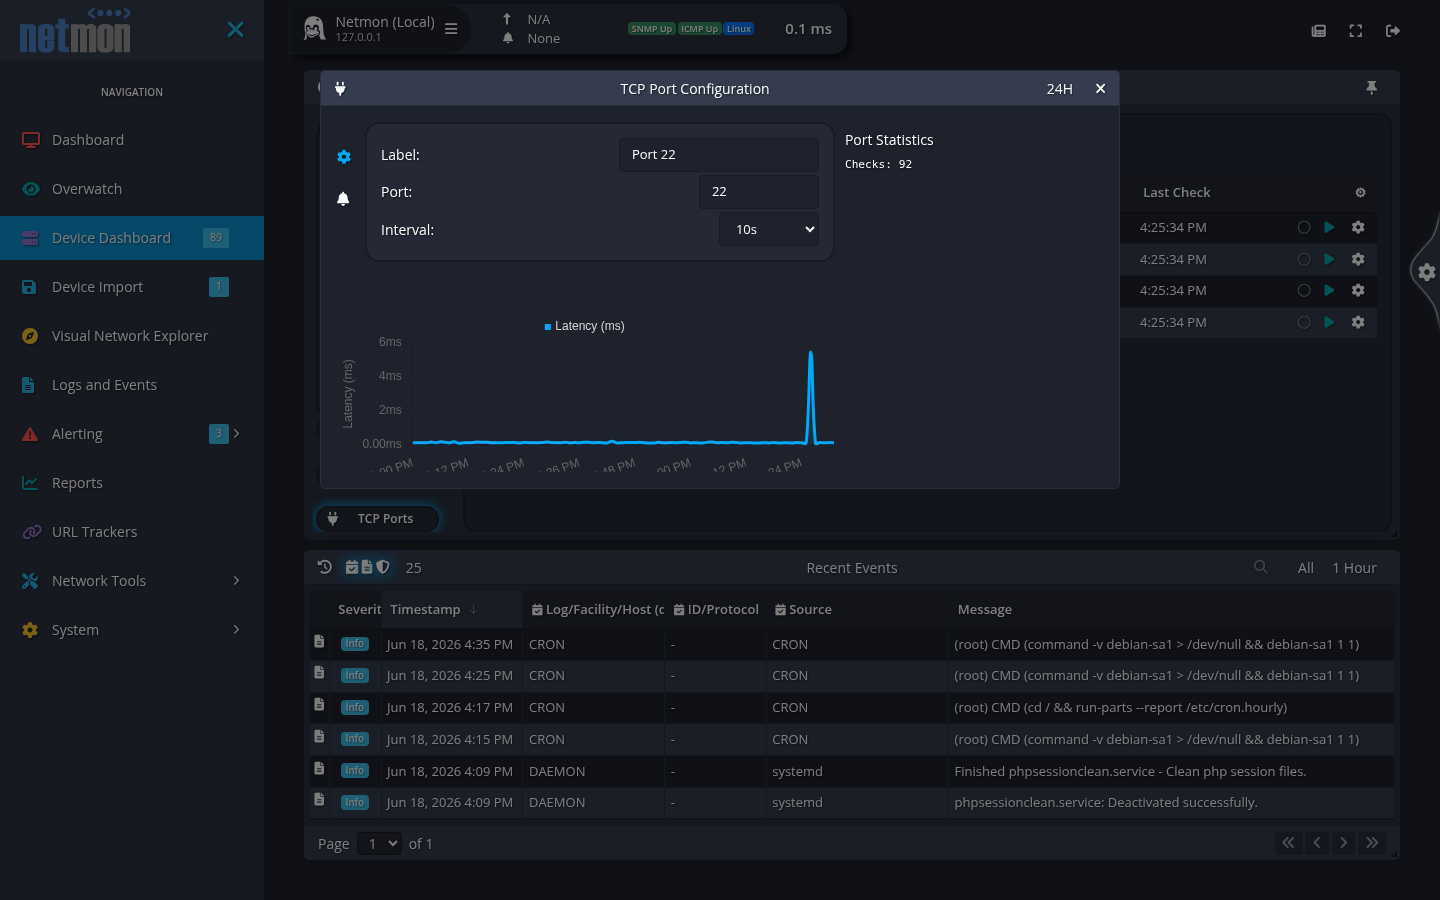Open details icon for the Jun 18 4:35 PM event

[319, 642]
